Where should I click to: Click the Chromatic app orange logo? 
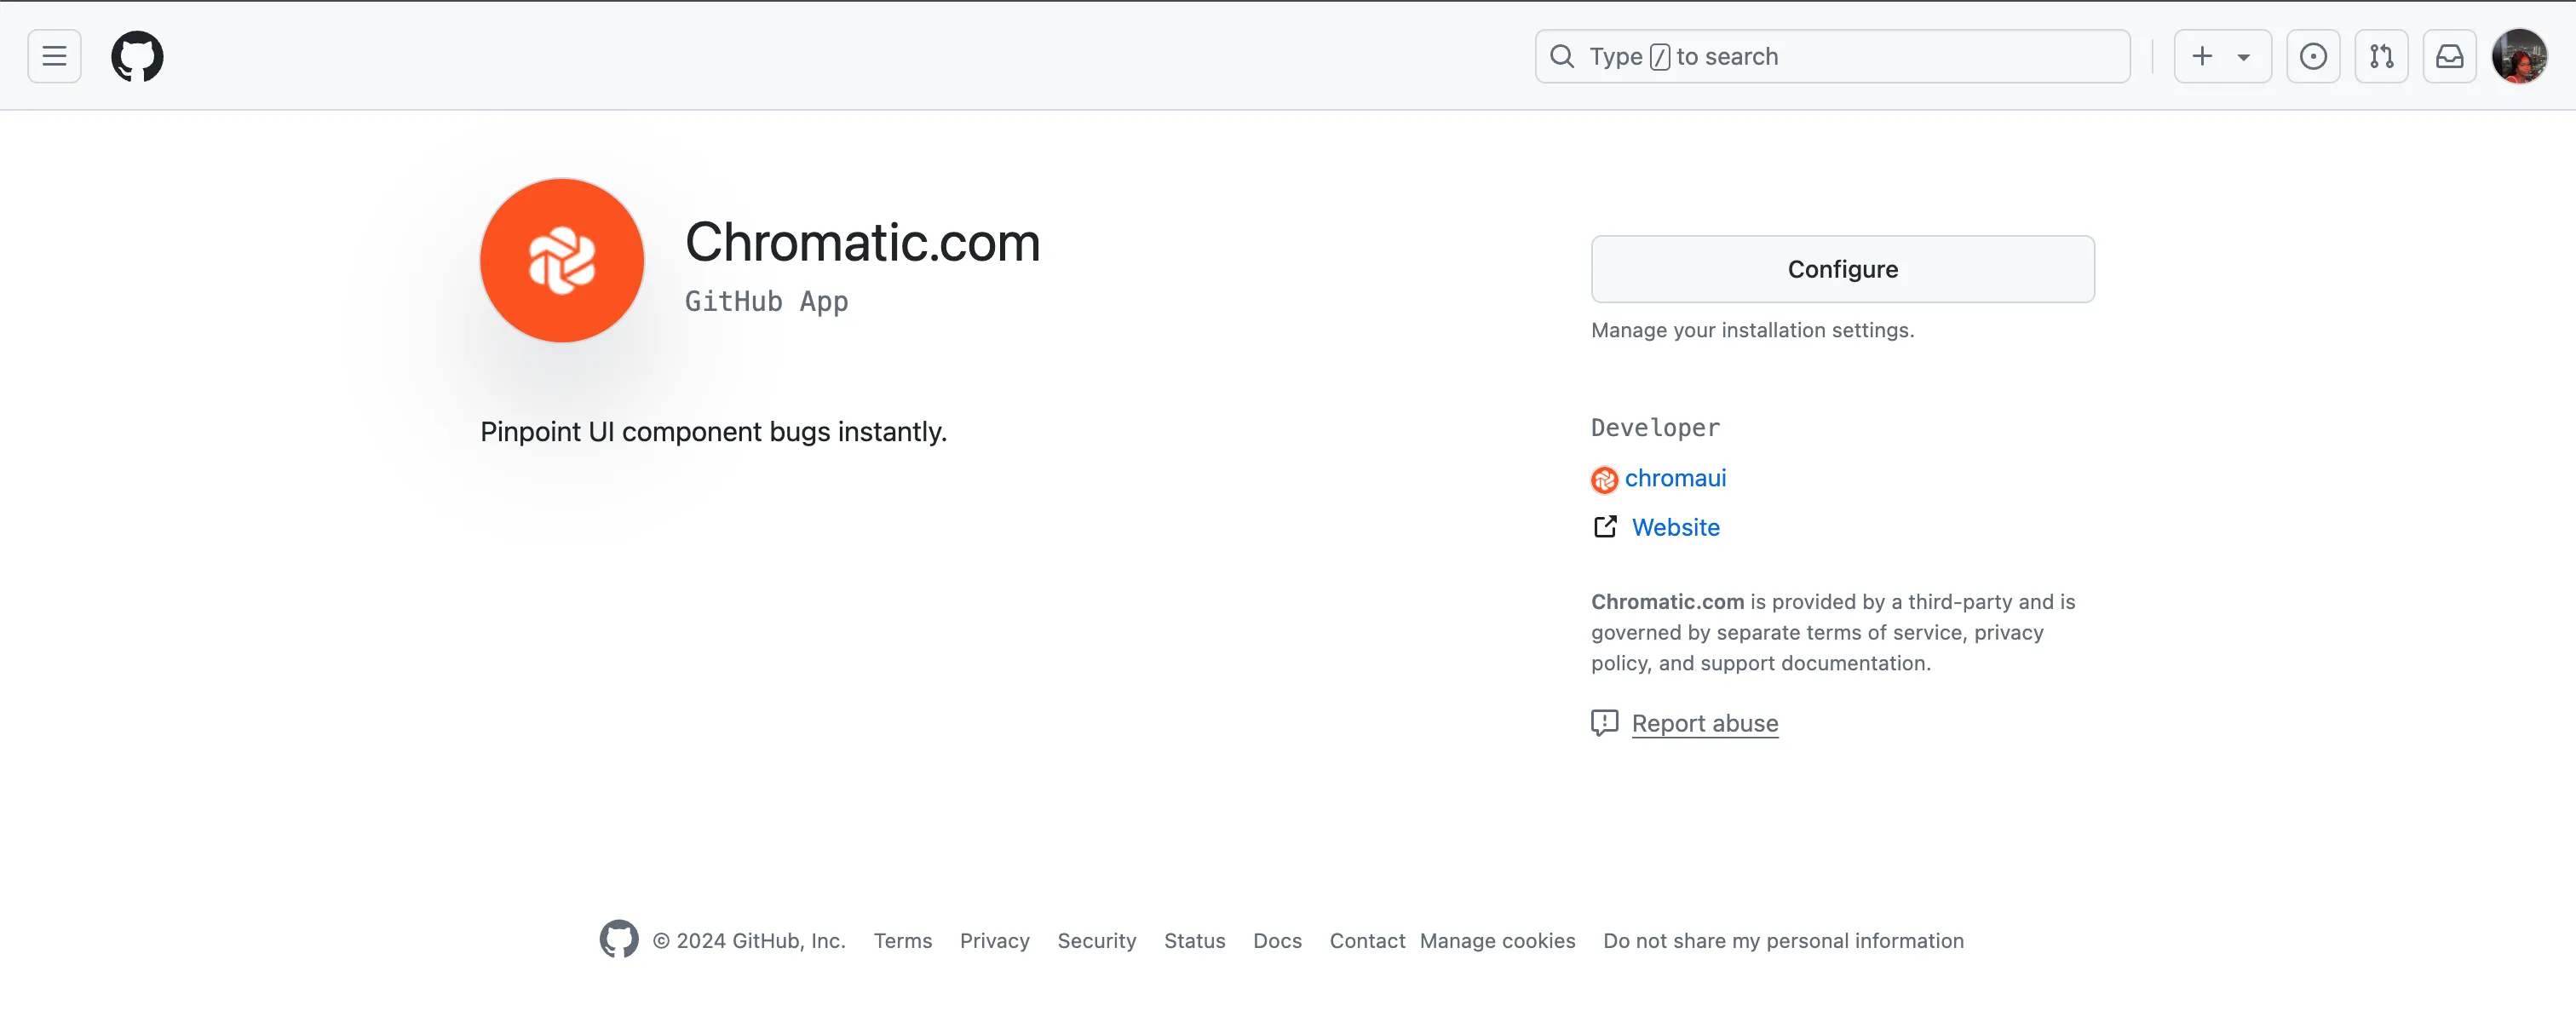(561, 260)
